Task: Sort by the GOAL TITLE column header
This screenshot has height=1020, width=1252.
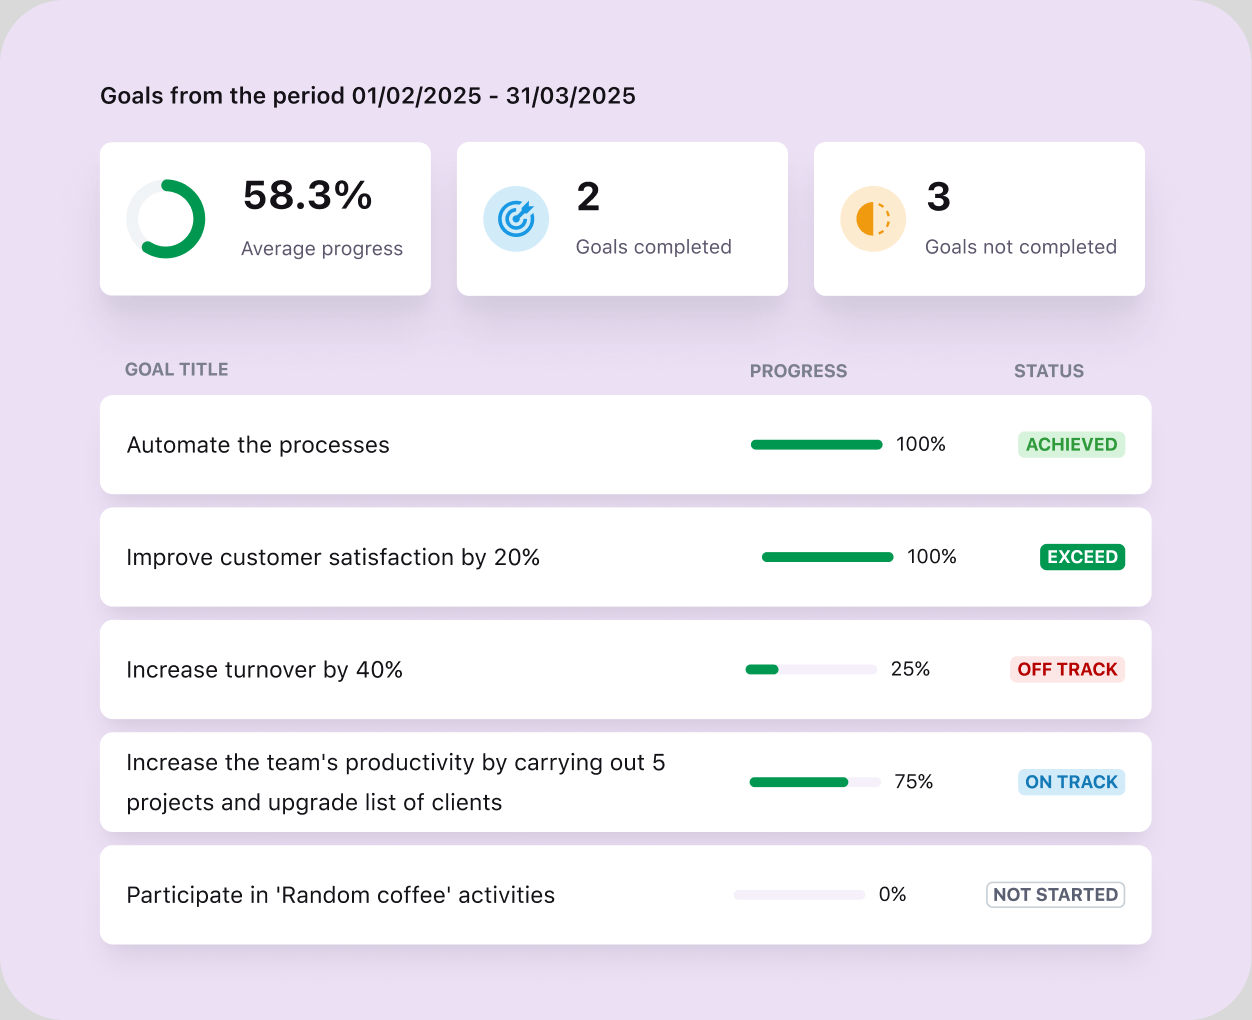Action: tap(176, 370)
